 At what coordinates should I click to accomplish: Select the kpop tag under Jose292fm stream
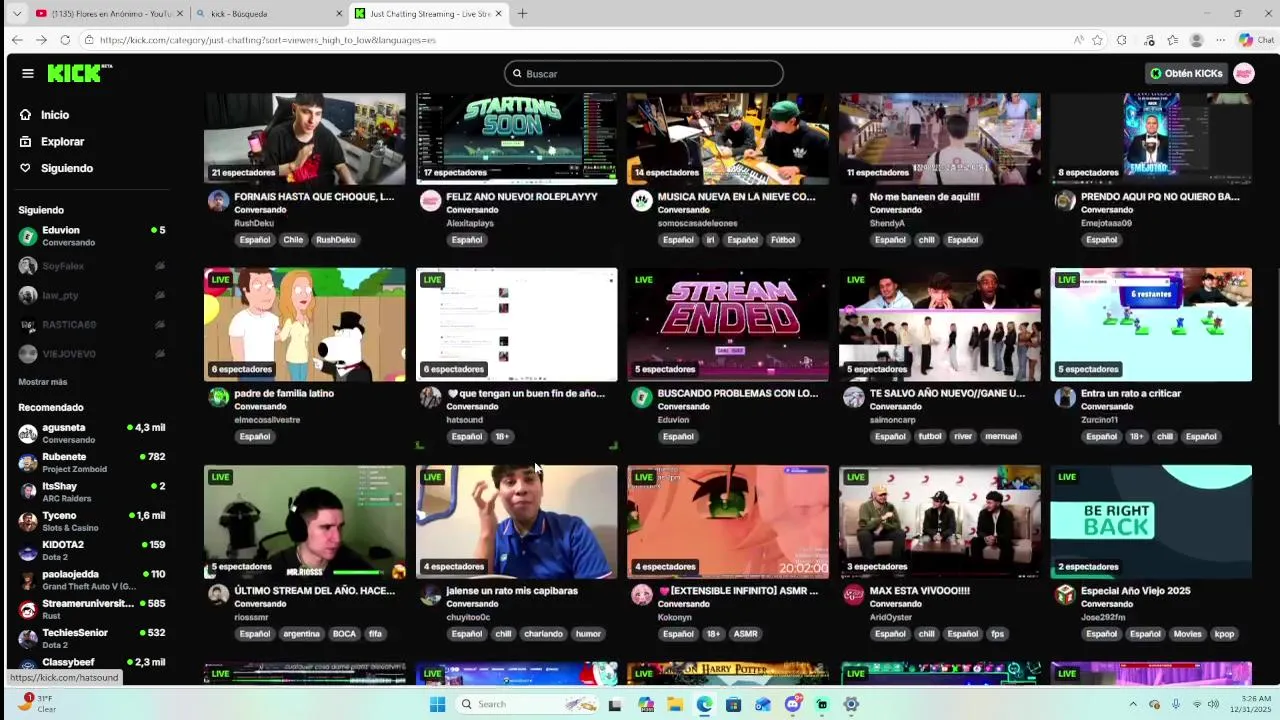point(1224,634)
